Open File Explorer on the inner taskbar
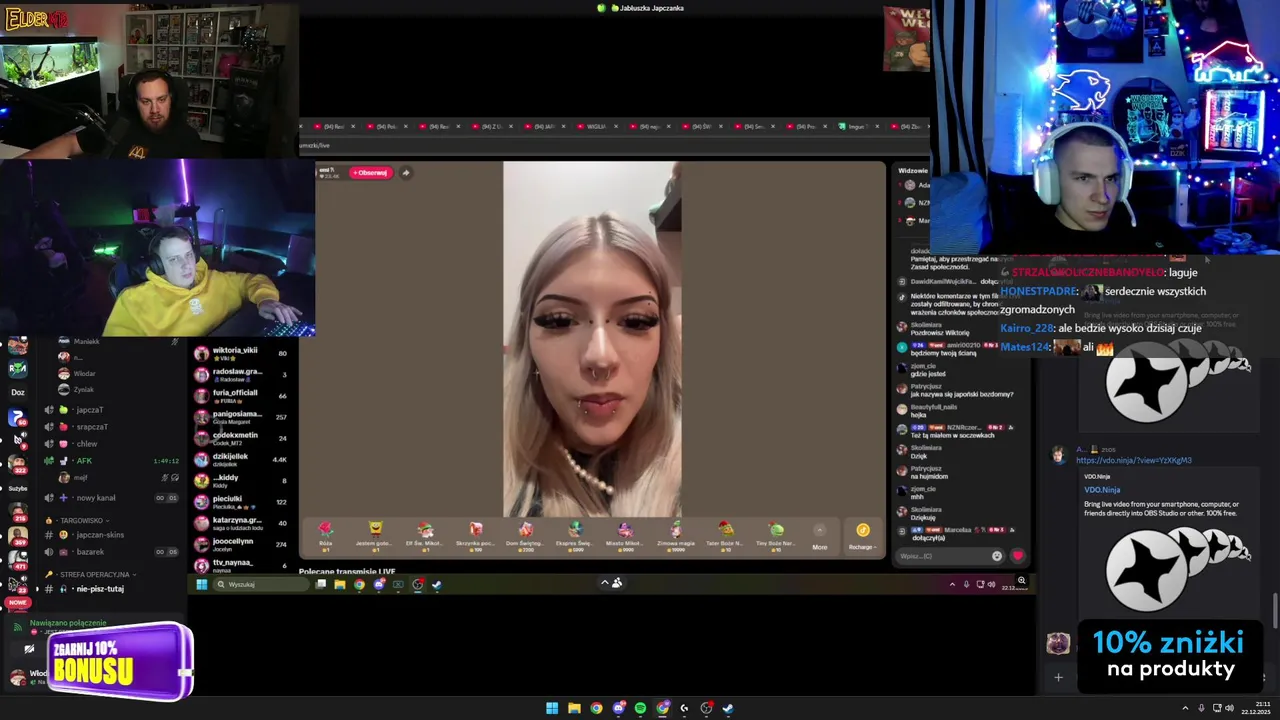 (340, 584)
